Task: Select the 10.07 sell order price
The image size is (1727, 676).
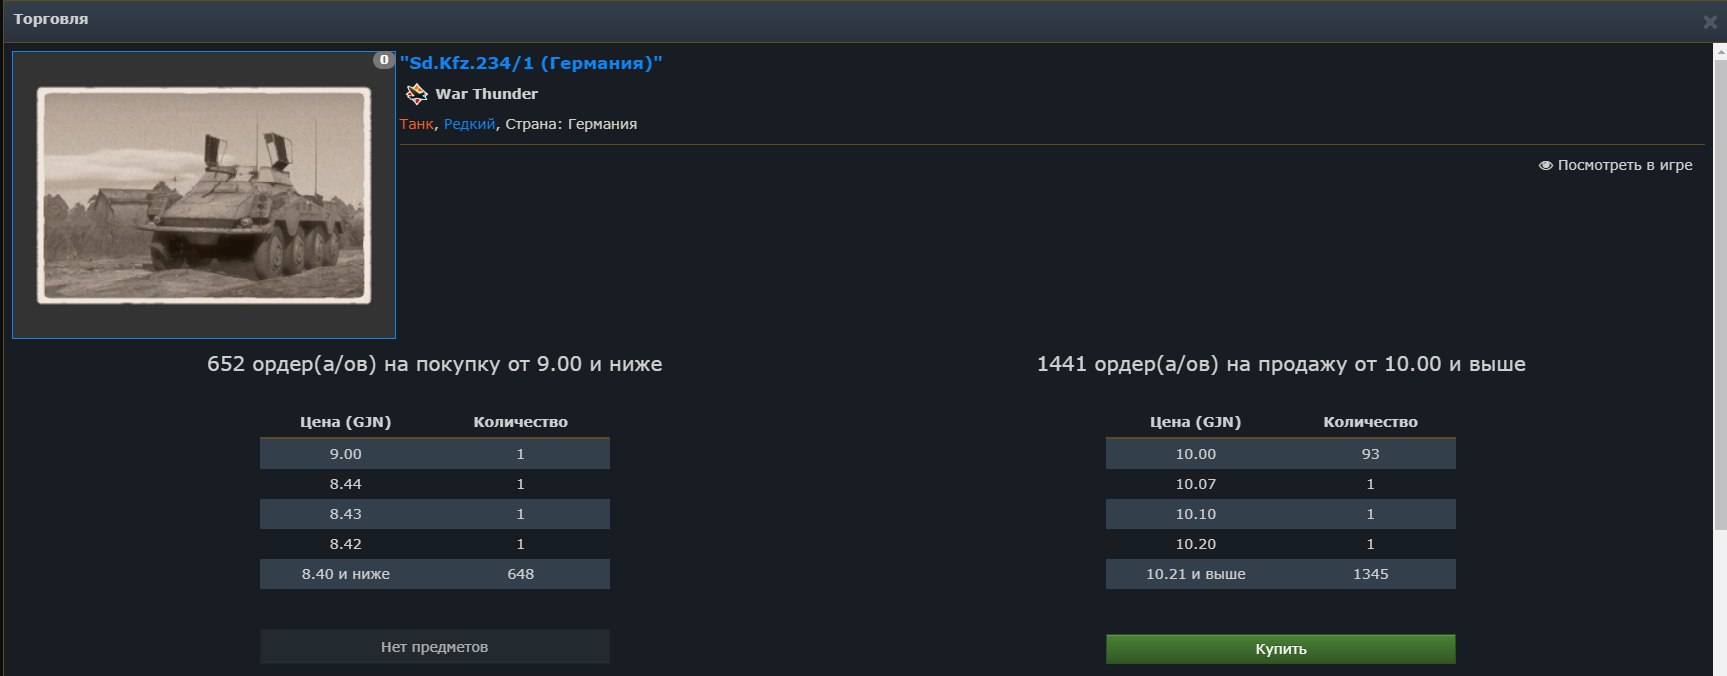Action: (x=1196, y=484)
